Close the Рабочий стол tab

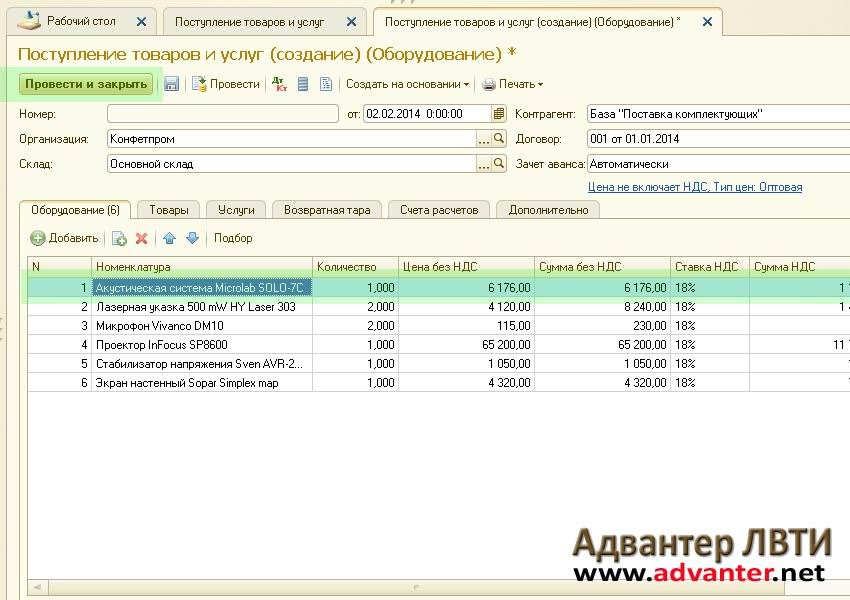coord(141,22)
